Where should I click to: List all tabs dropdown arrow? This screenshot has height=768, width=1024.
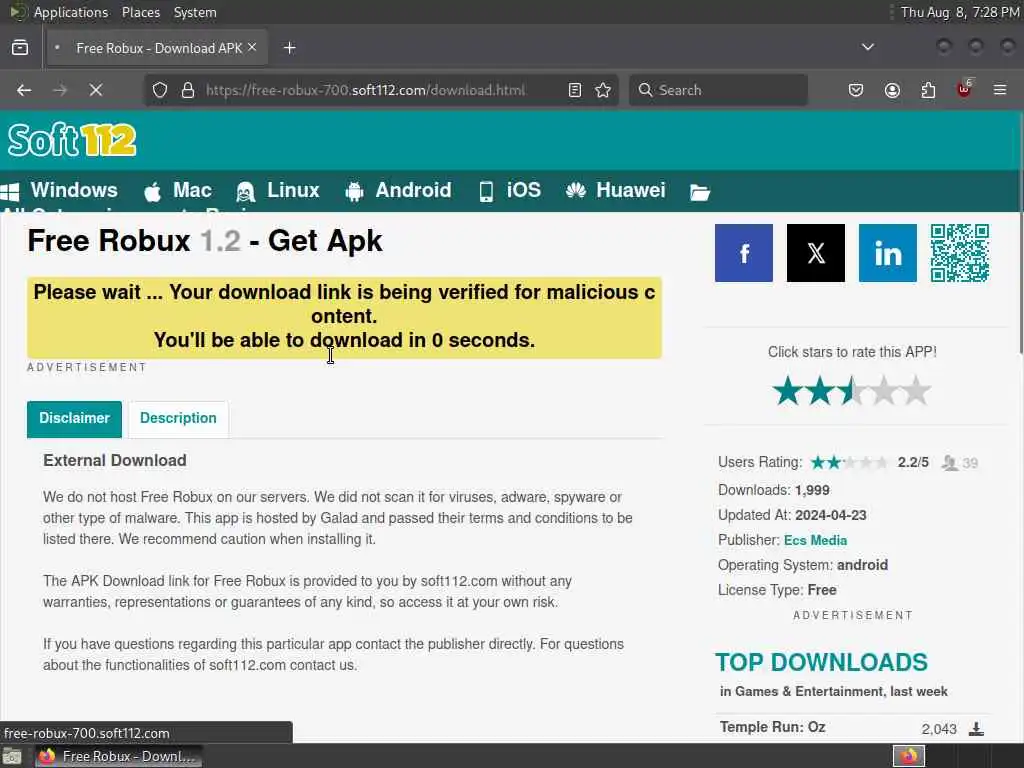coord(868,47)
